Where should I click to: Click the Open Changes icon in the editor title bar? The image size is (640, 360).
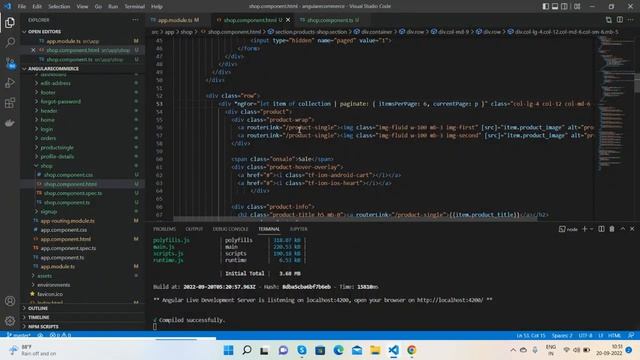tap(609, 20)
